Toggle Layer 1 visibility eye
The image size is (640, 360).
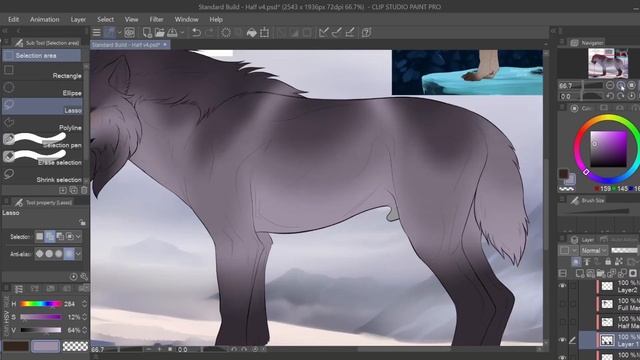click(x=562, y=340)
